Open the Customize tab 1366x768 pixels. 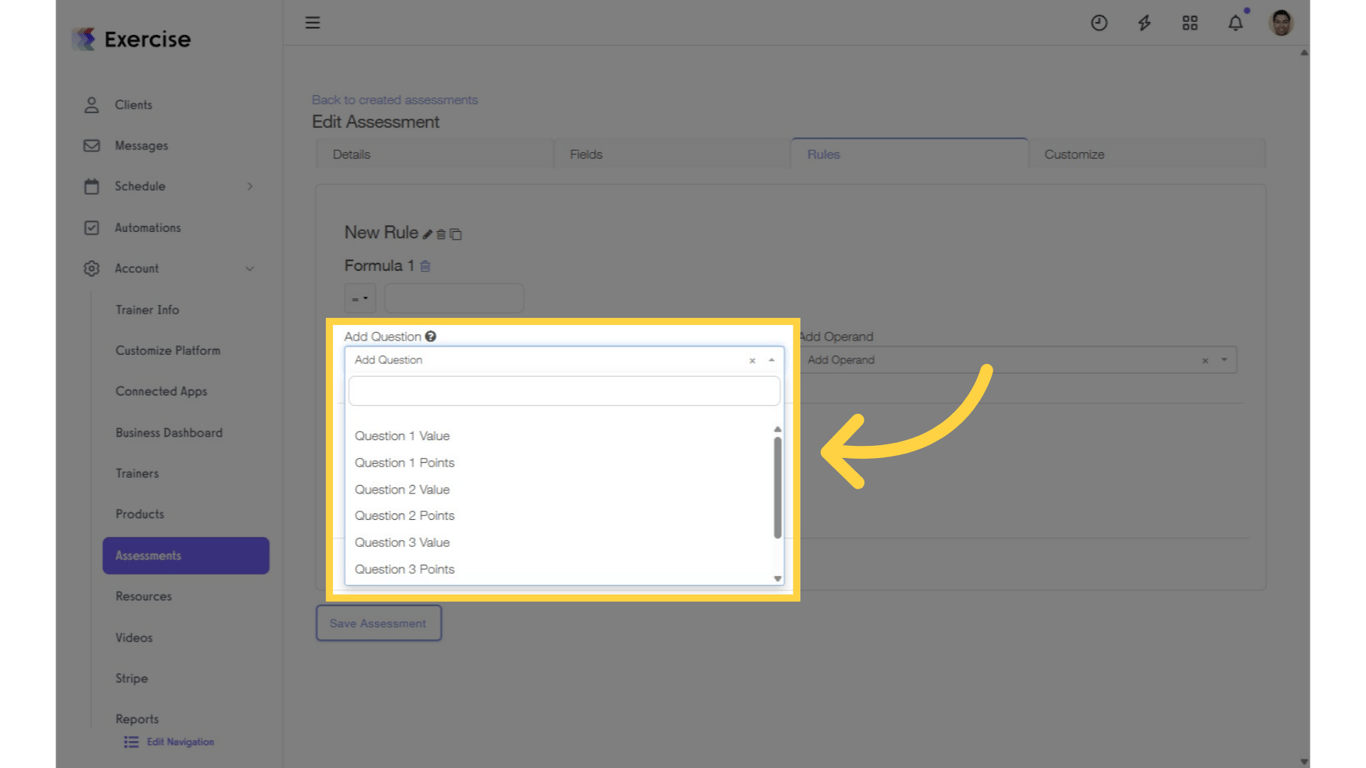1074,154
